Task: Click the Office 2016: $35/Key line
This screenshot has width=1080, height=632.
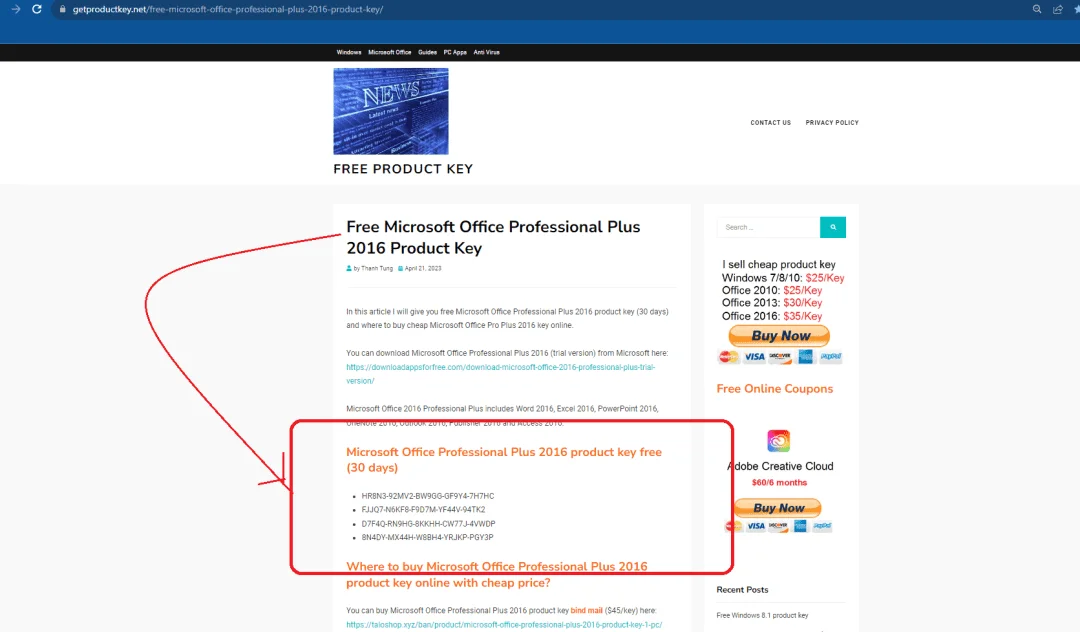Action: [771, 316]
